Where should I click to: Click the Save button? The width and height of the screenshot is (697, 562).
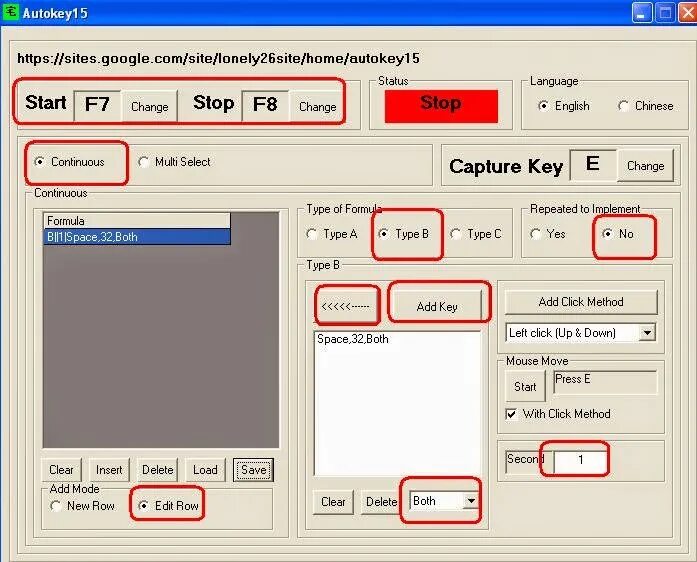tap(253, 470)
